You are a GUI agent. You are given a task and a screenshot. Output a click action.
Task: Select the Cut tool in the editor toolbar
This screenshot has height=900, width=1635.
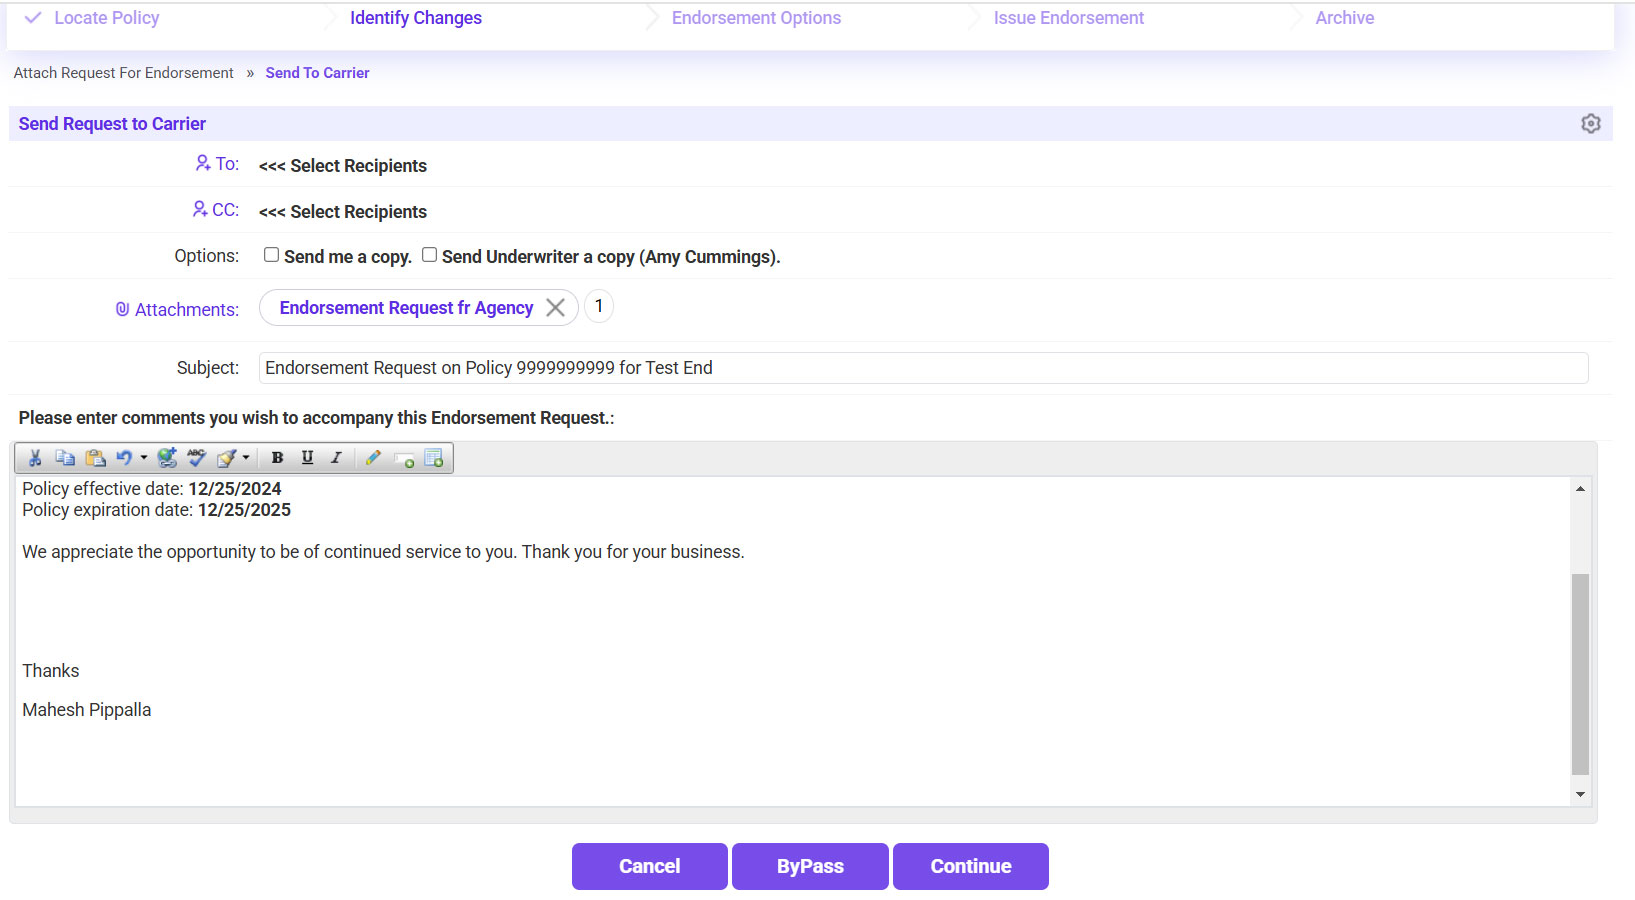[36, 457]
